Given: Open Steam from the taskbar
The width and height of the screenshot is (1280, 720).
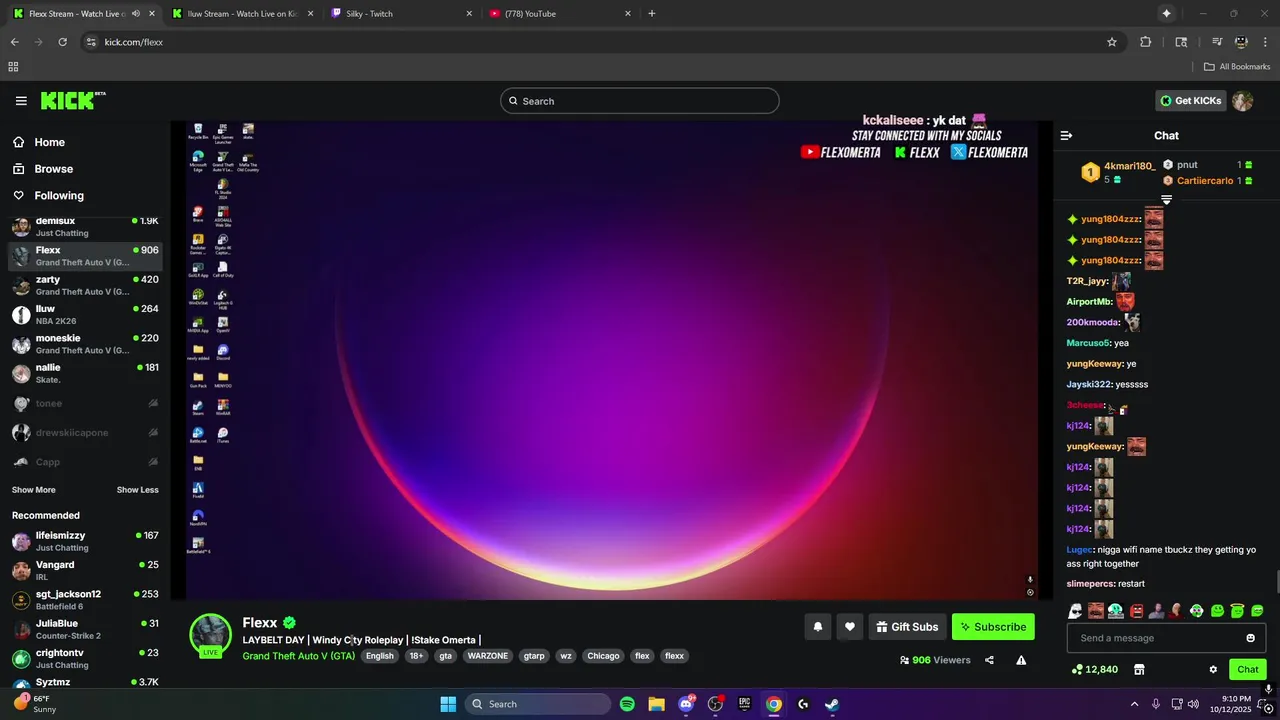Looking at the screenshot, I should tap(832, 704).
